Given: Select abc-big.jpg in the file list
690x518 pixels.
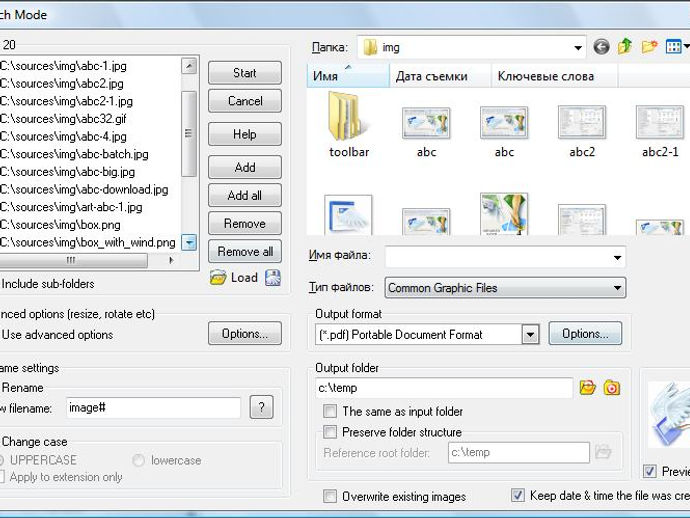Looking at the screenshot, I should coord(67,172).
